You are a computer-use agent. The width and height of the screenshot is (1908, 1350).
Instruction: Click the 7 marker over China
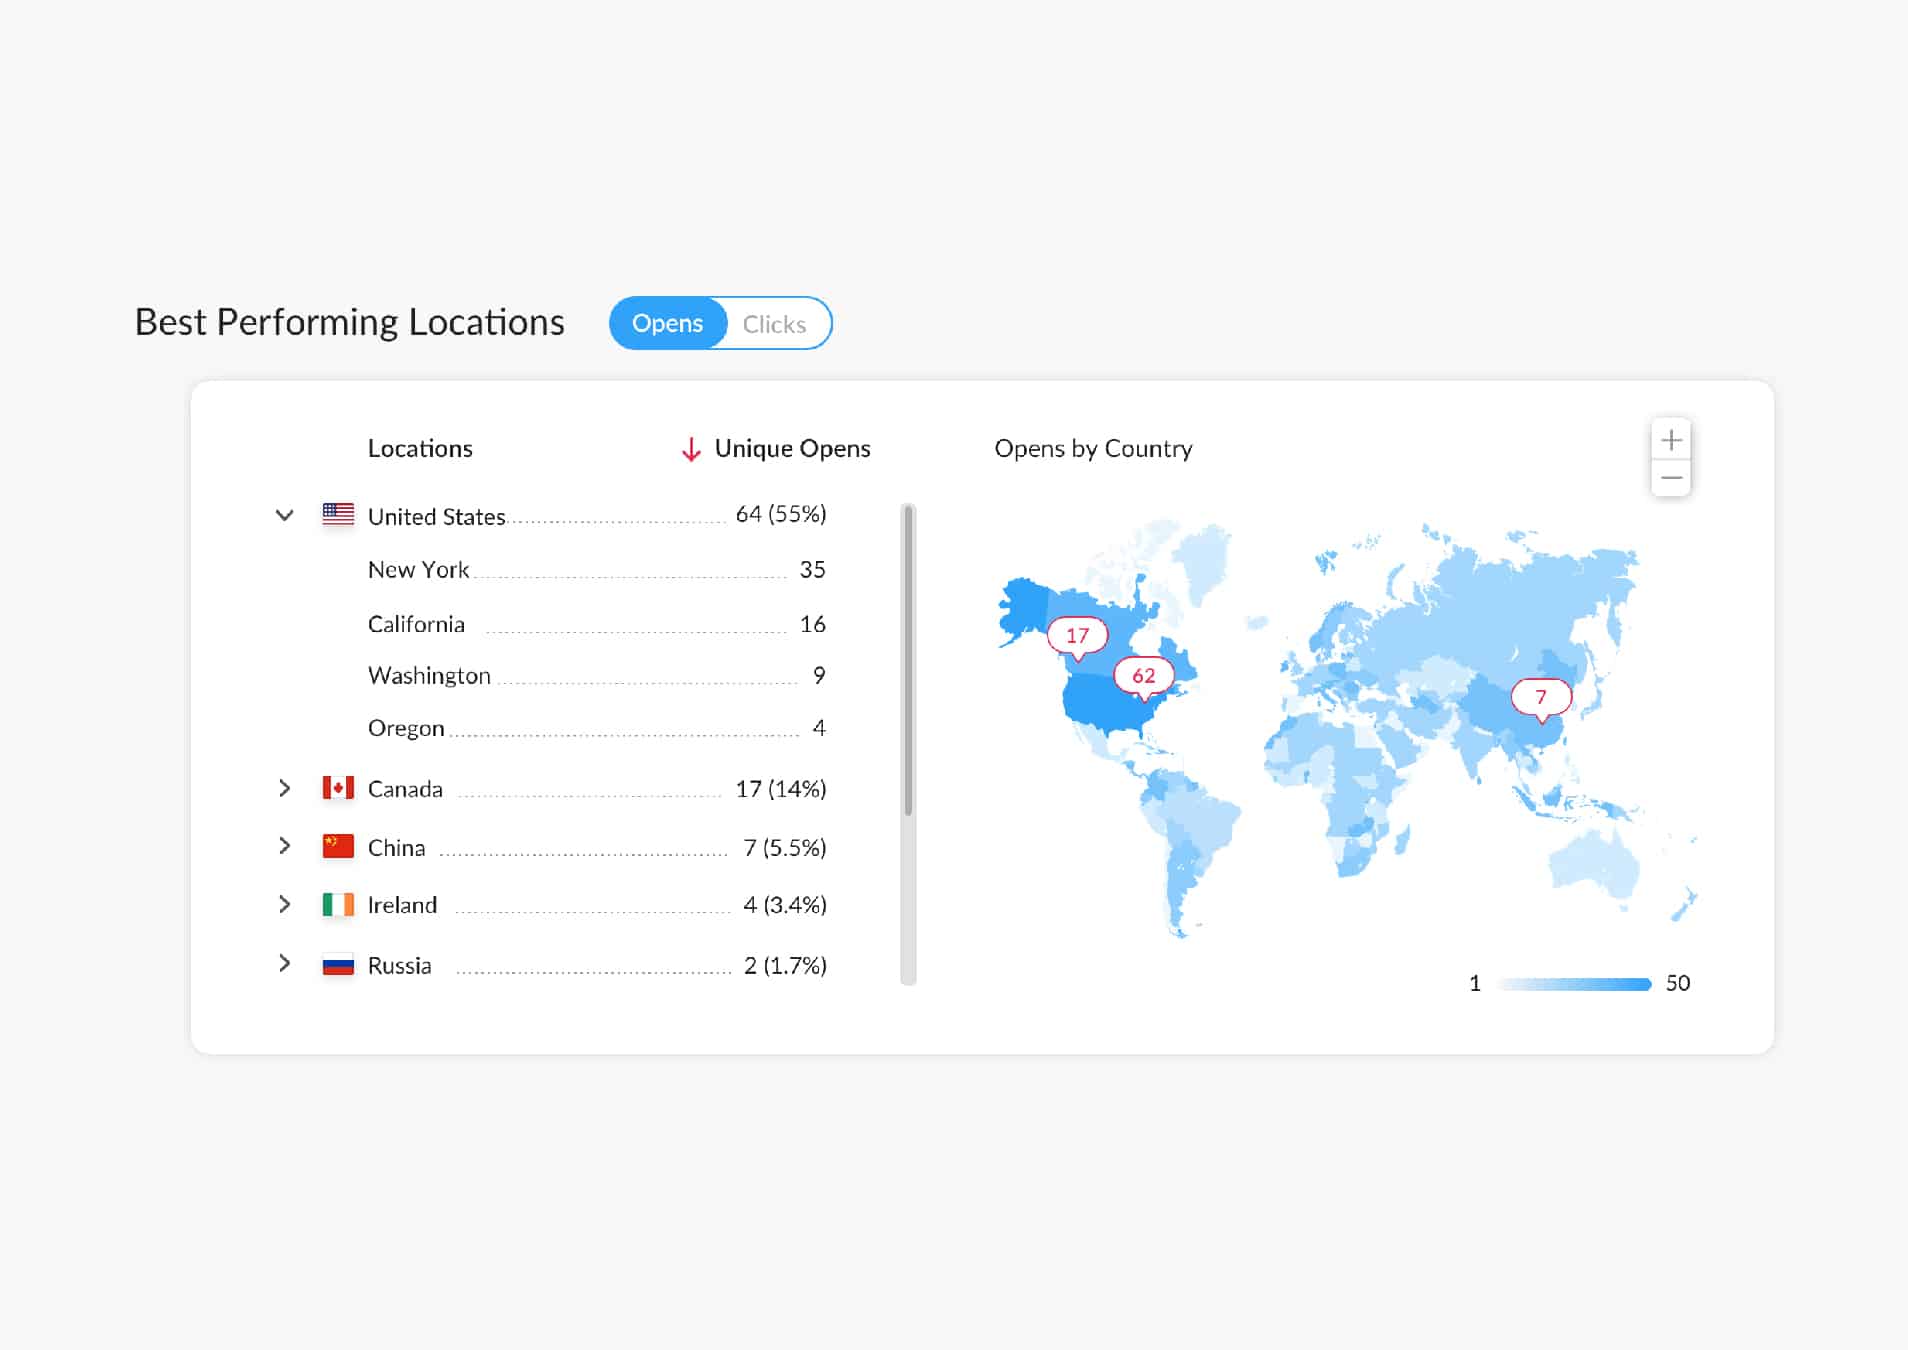click(x=1541, y=697)
